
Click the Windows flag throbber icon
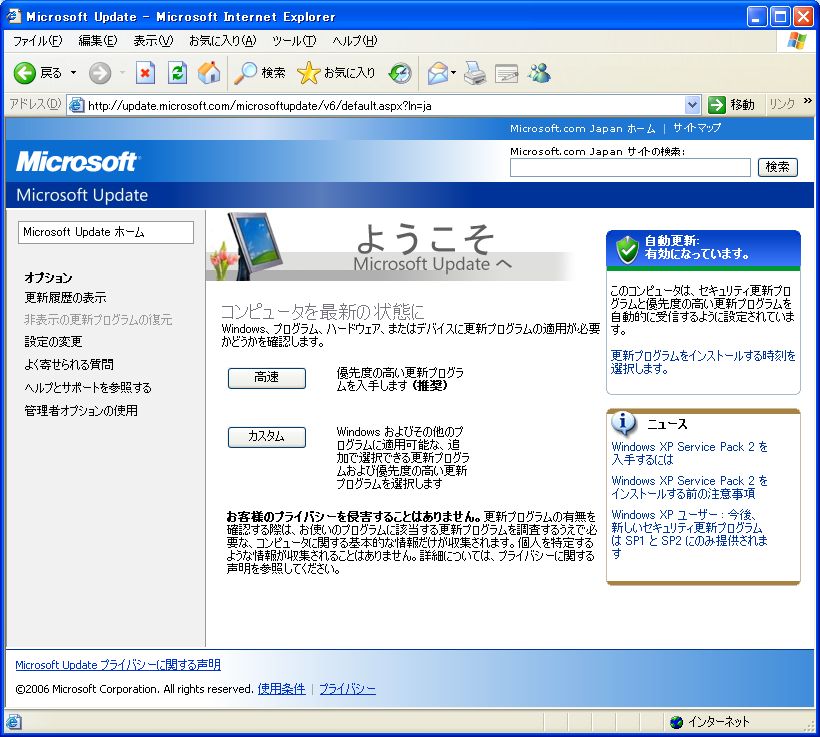796,41
